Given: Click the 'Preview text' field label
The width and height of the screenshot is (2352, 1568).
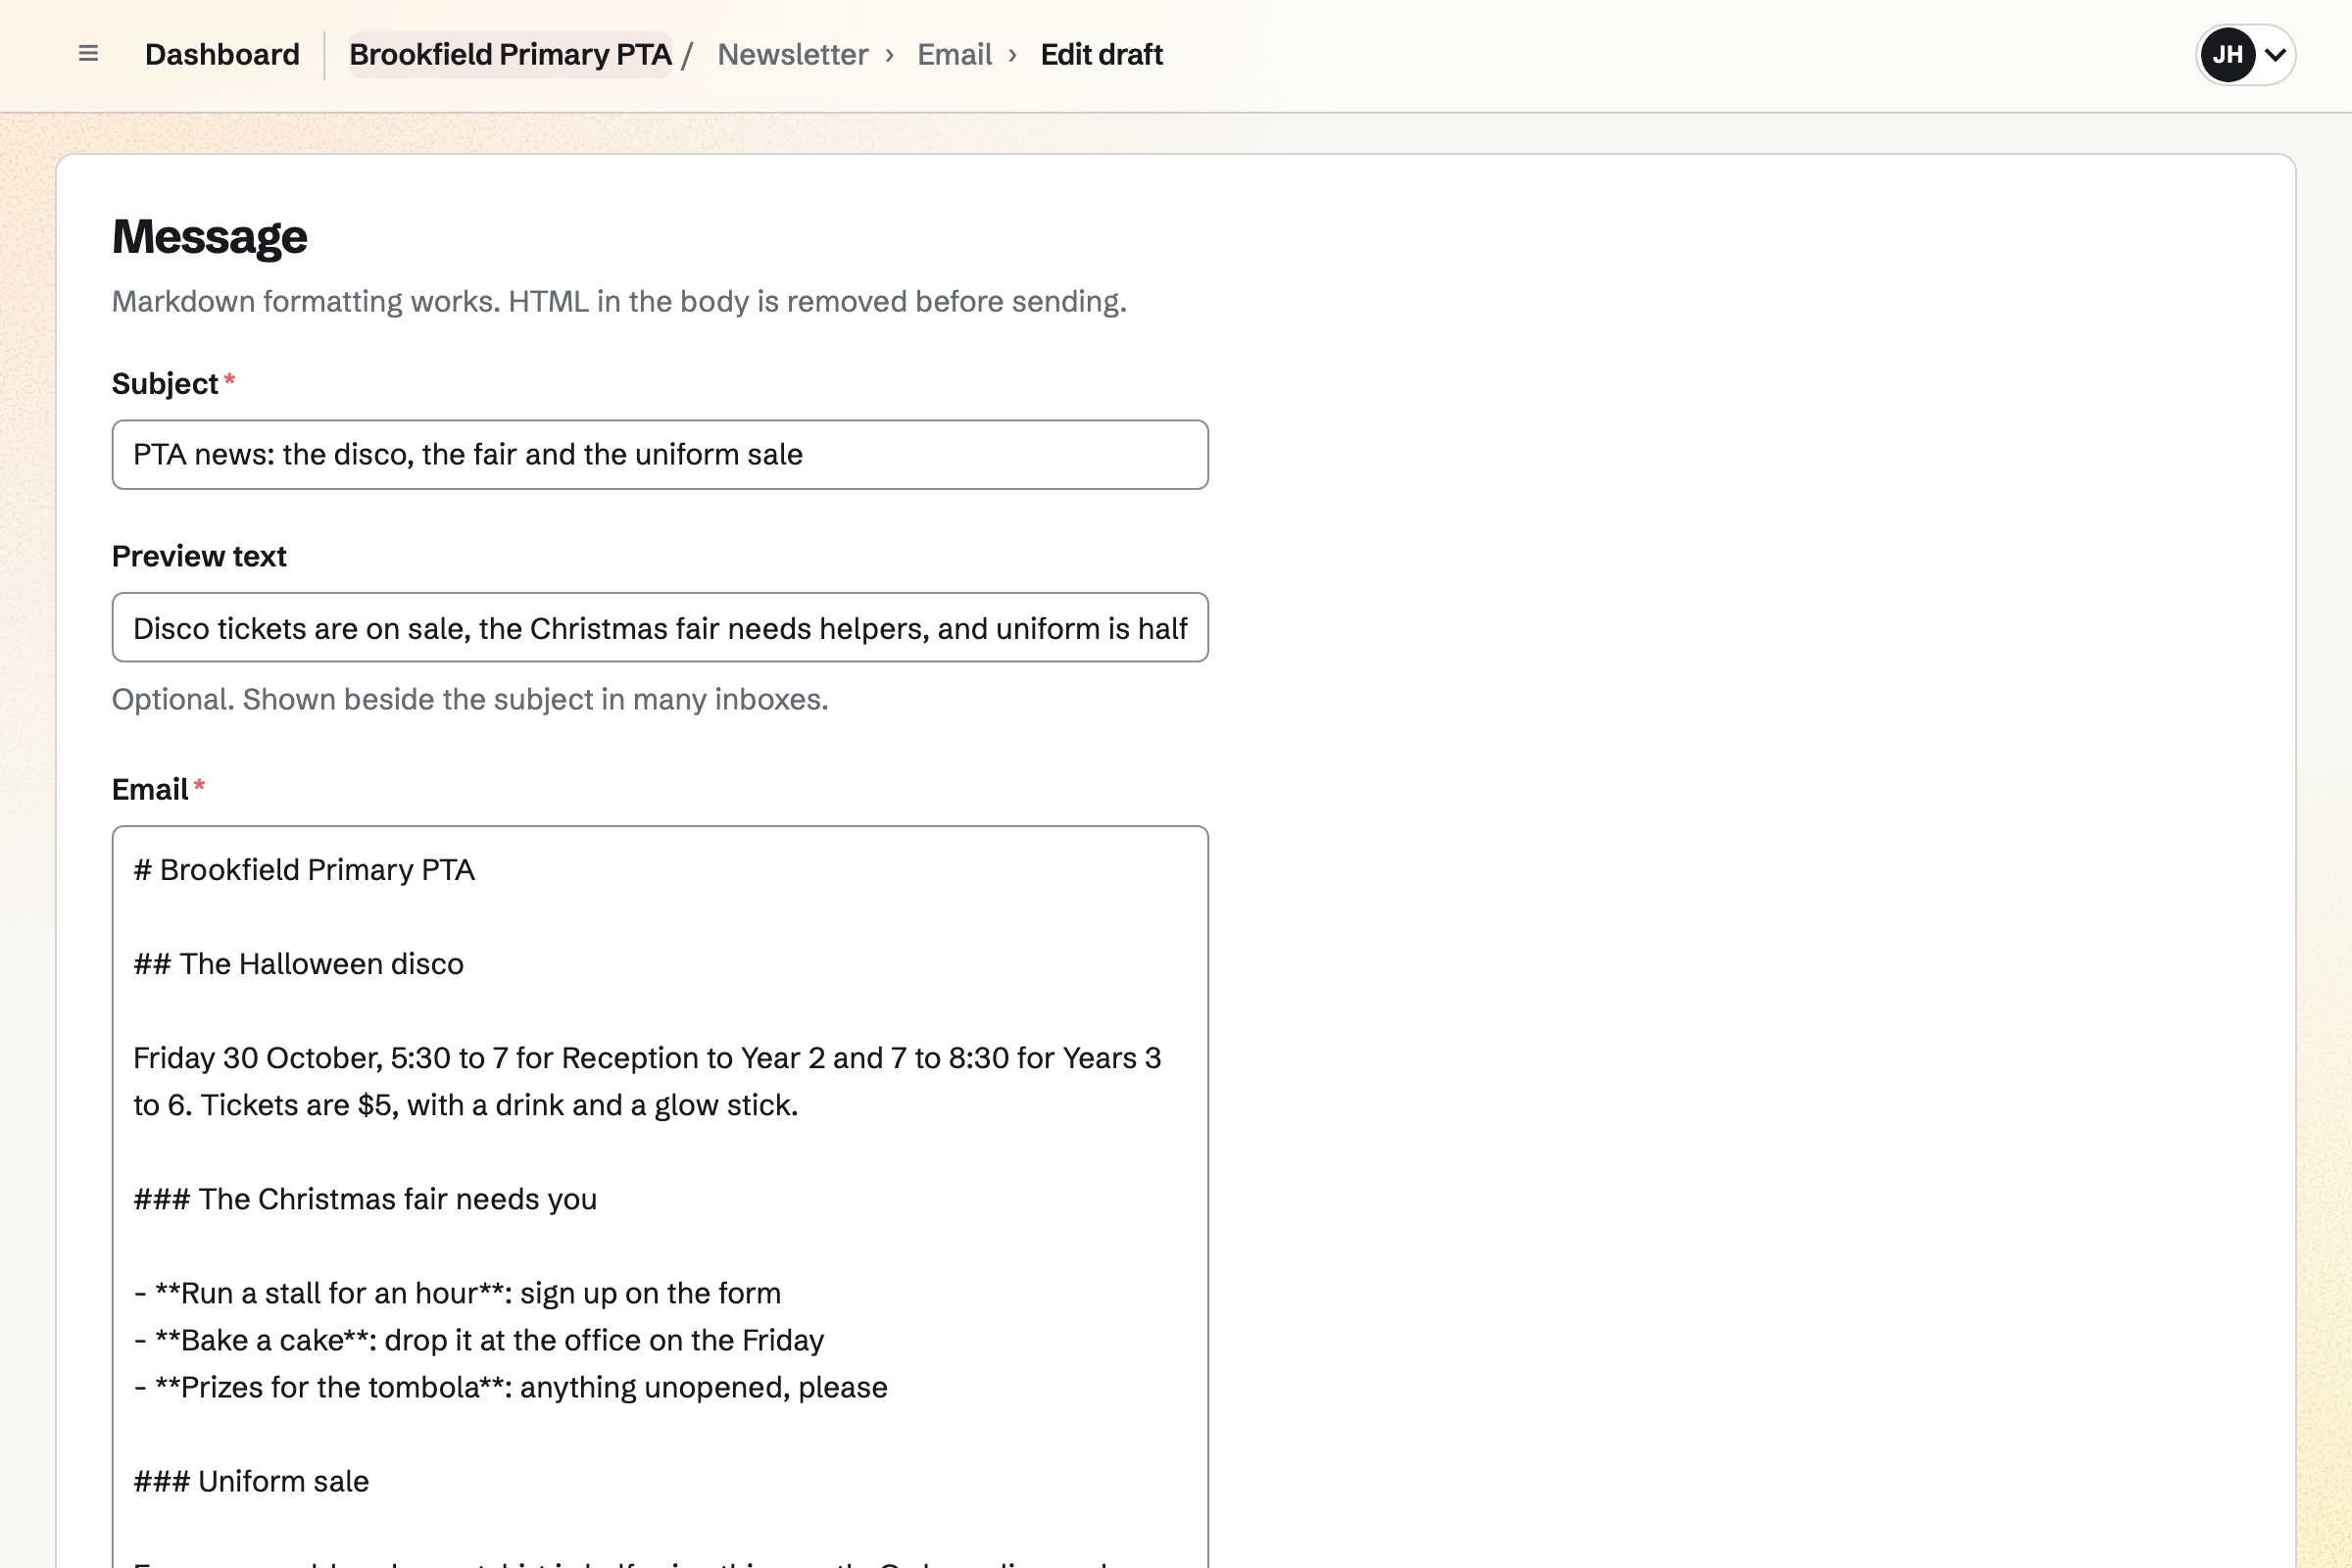Looking at the screenshot, I should click(199, 556).
